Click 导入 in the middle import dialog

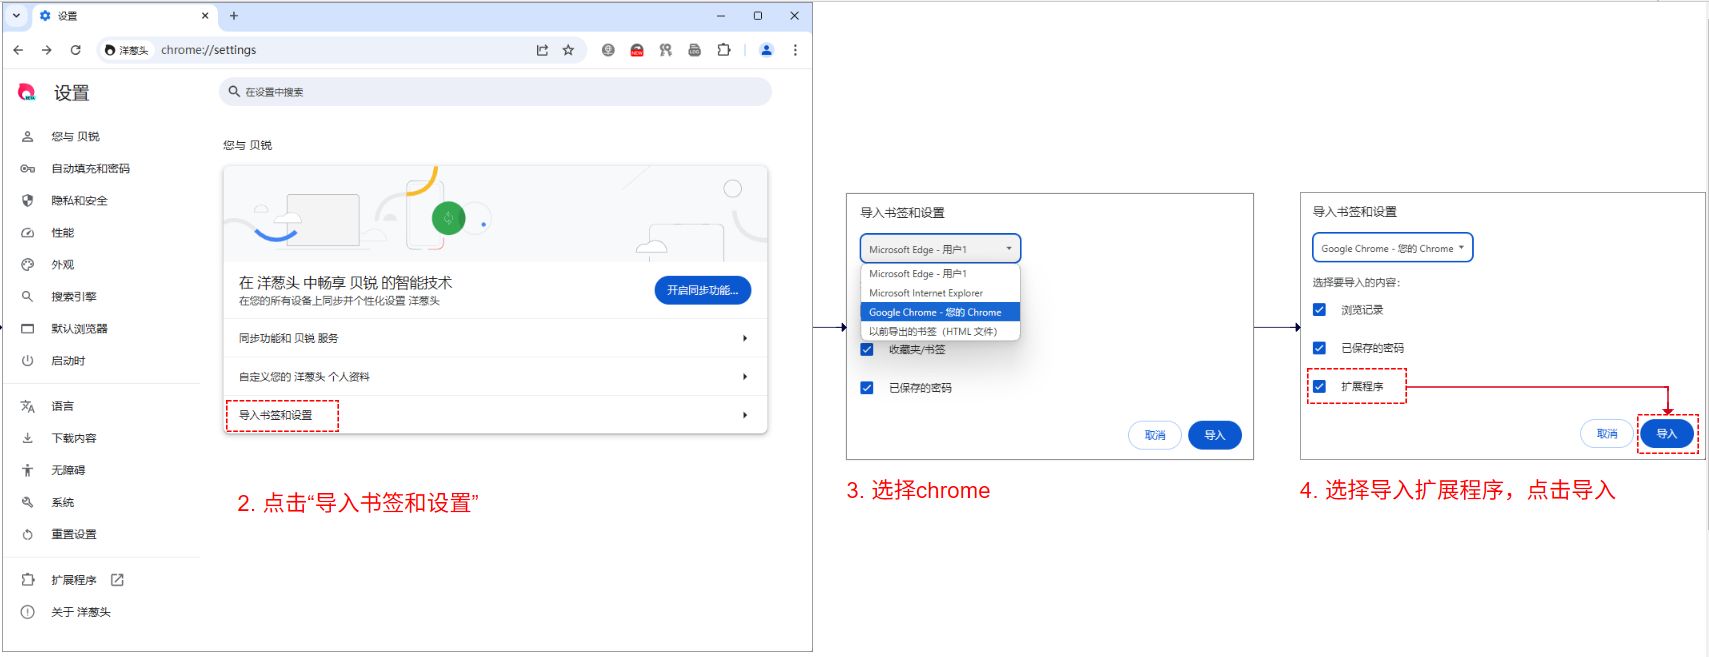coord(1214,435)
